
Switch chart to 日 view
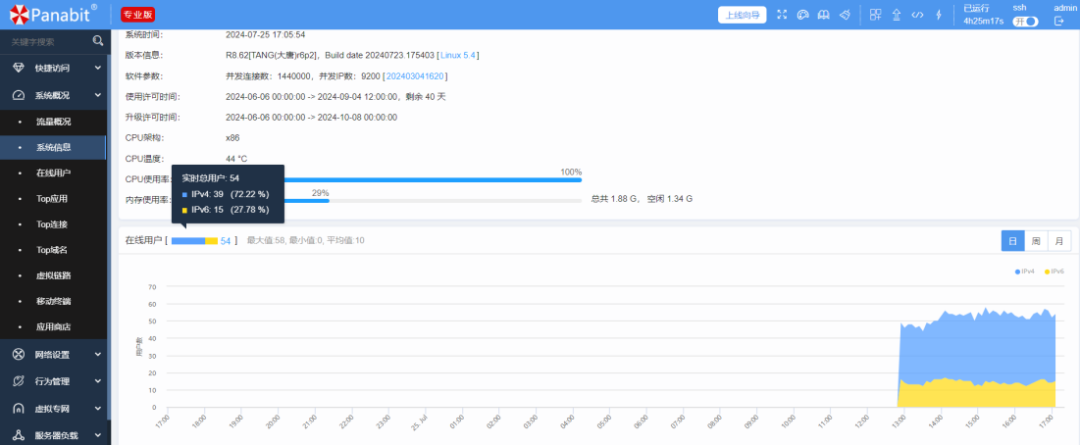click(1012, 241)
